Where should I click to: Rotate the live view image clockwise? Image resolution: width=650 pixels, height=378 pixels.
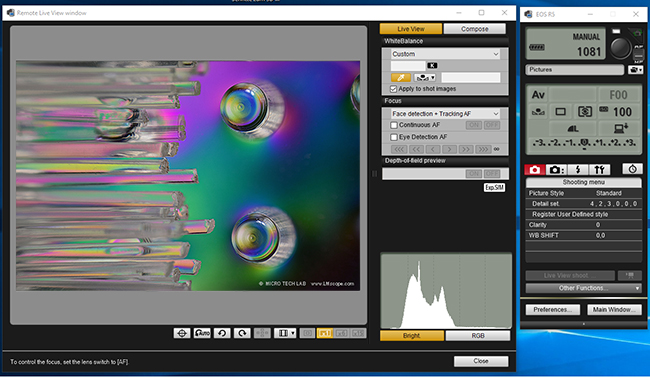coord(242,333)
